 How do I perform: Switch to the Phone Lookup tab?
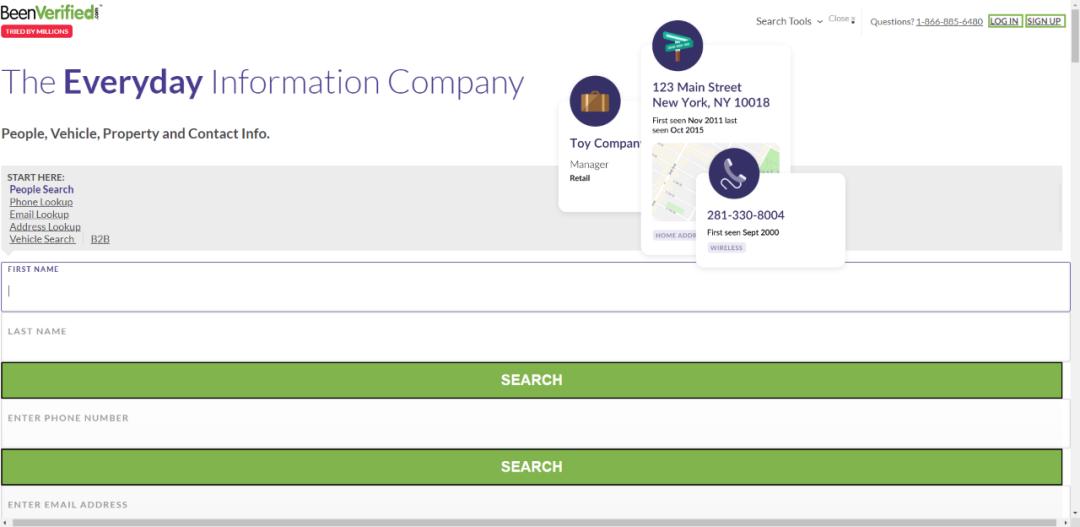point(41,202)
